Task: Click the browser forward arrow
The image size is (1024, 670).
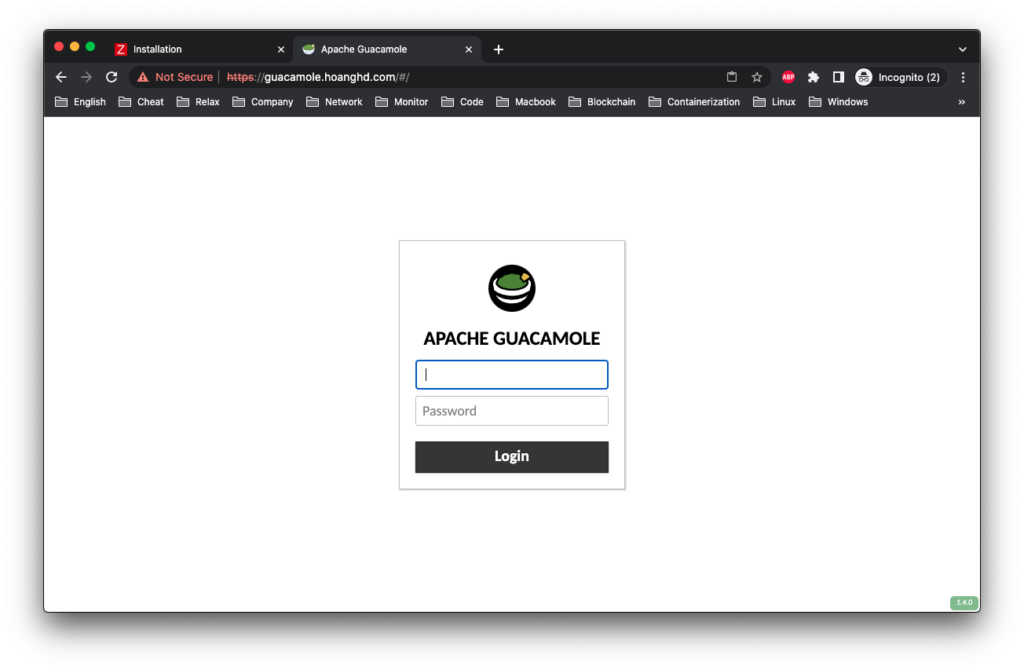Action: (86, 77)
